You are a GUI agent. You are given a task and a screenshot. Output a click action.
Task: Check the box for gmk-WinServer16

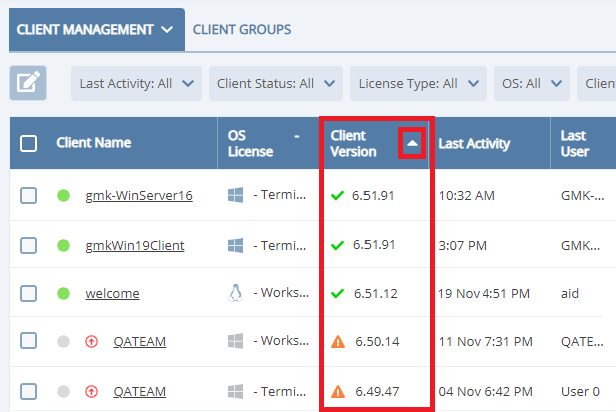click(x=29, y=196)
